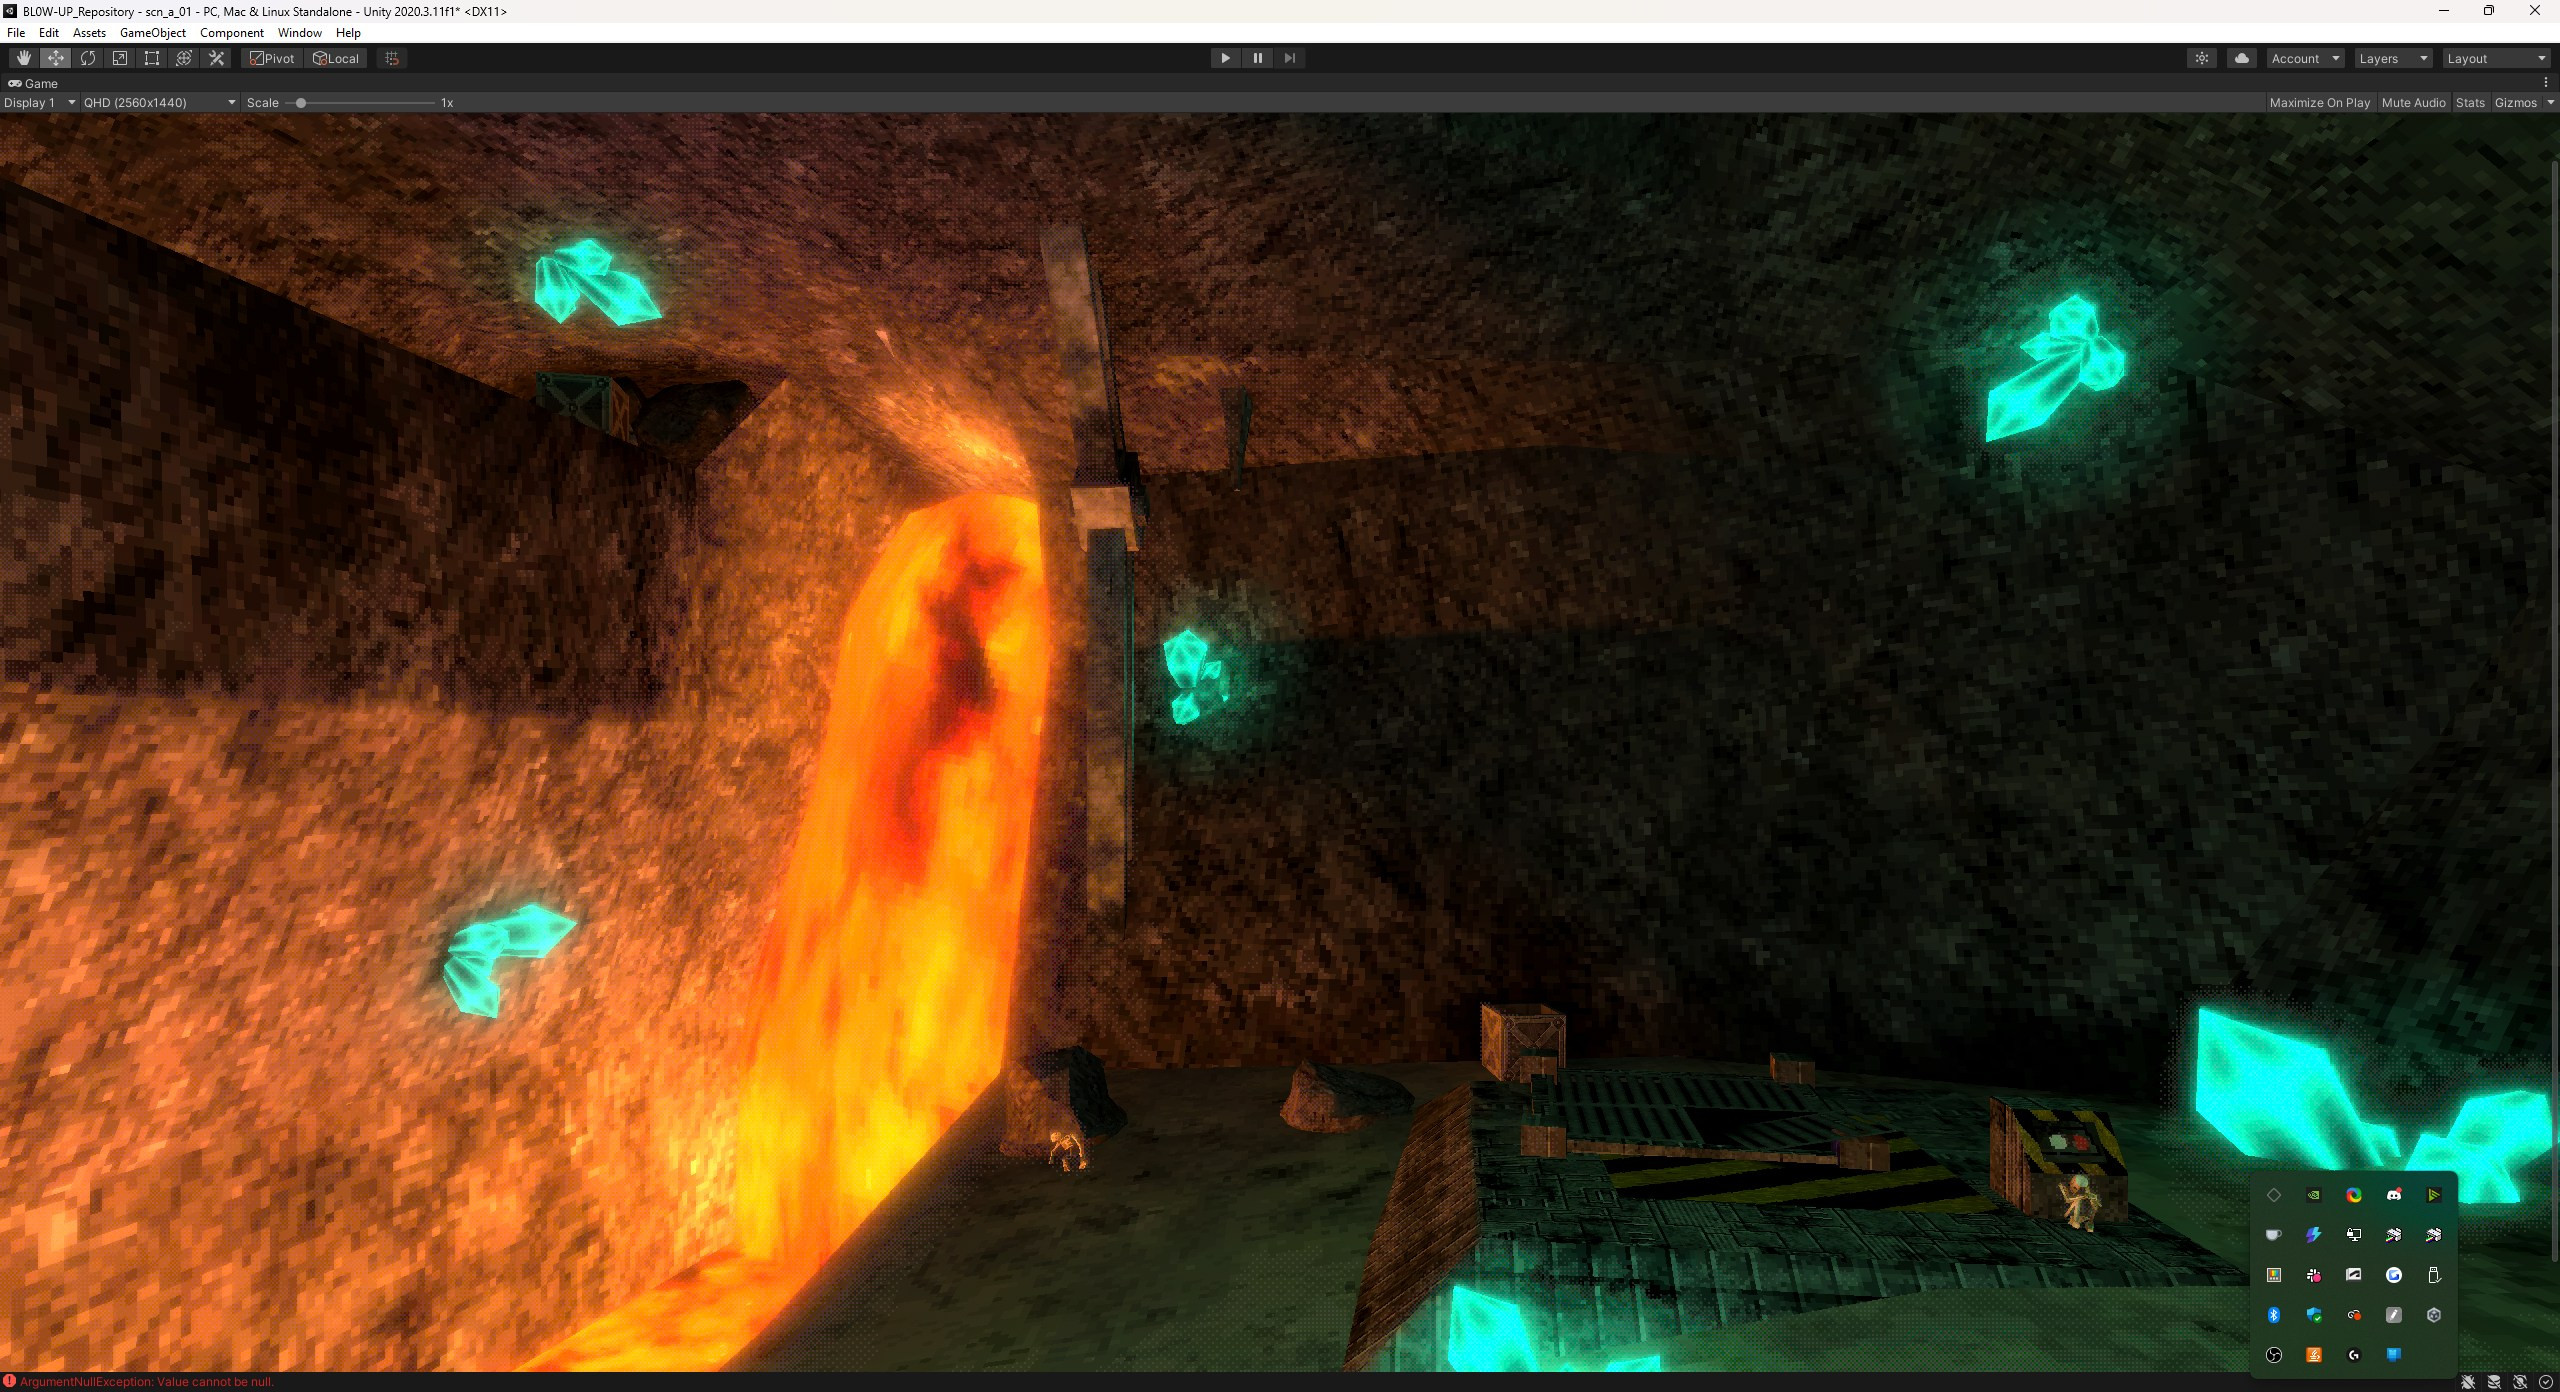The image size is (2560, 1392).
Task: Select the Move tool in toolbar
Action: point(56,58)
